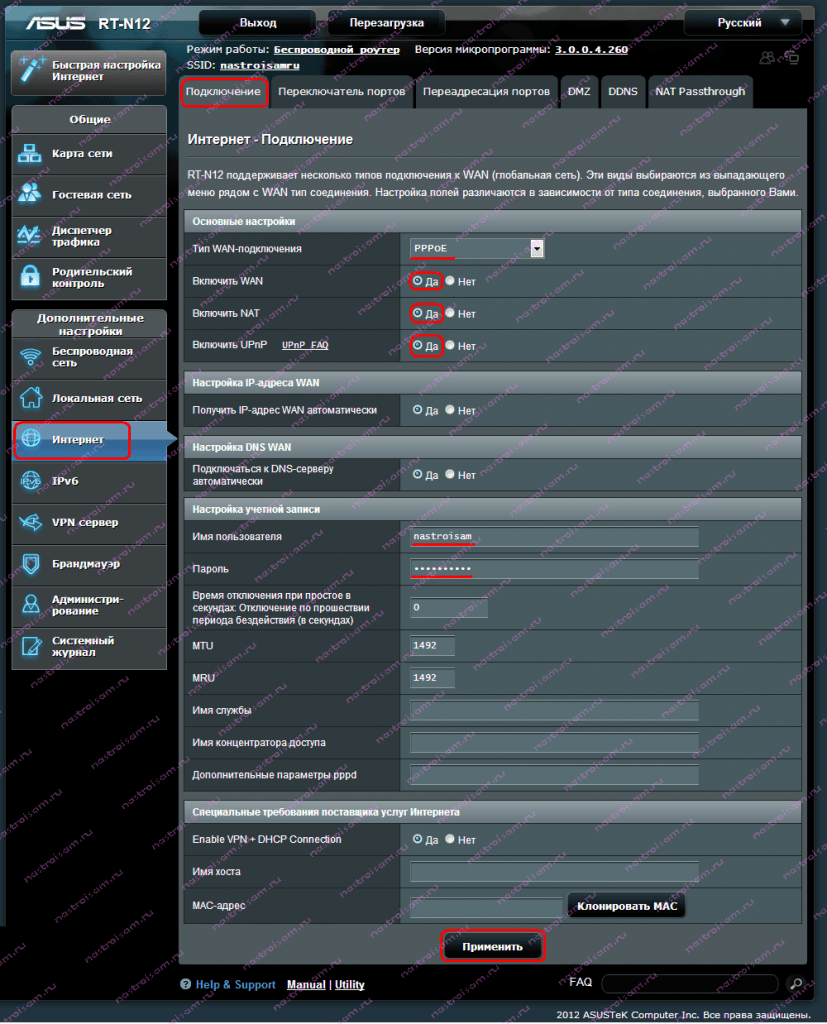Image resolution: width=827 pixels, height=1024 pixels.
Task: Set Включить UPnP to Нет
Action: tap(450, 345)
